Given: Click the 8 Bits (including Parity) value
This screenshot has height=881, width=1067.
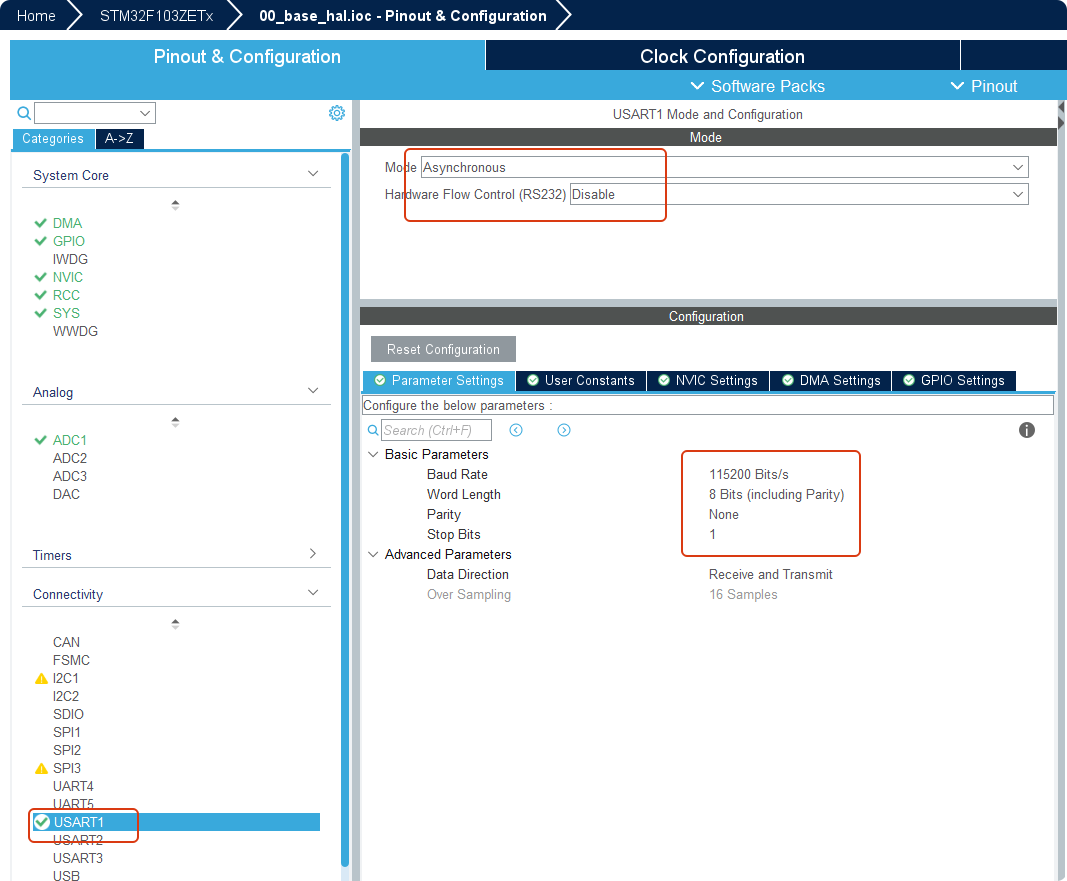Looking at the screenshot, I should pyautogui.click(x=776, y=495).
